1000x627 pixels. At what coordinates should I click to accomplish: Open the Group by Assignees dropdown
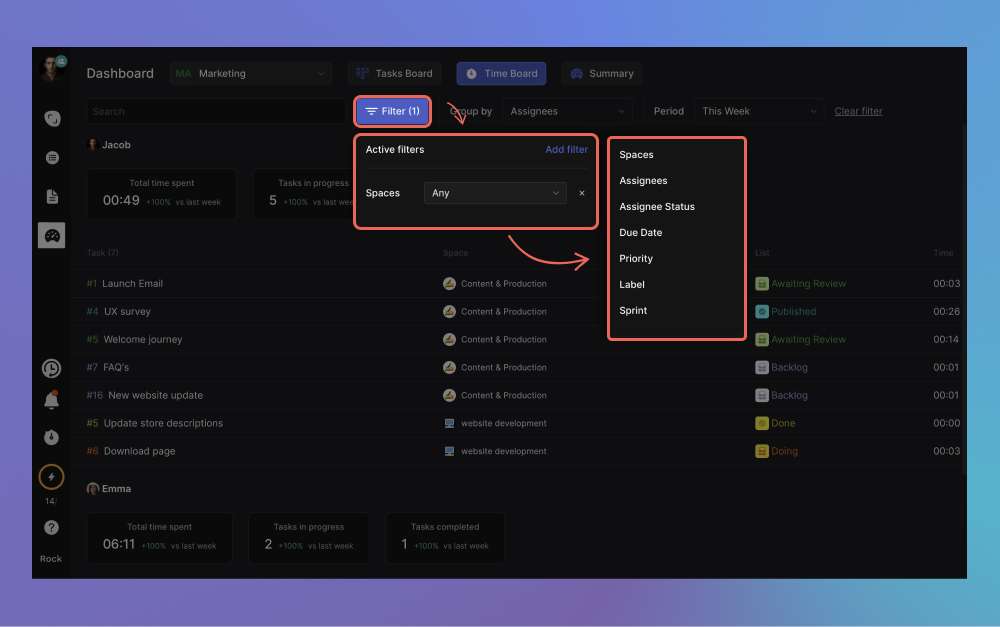567,111
